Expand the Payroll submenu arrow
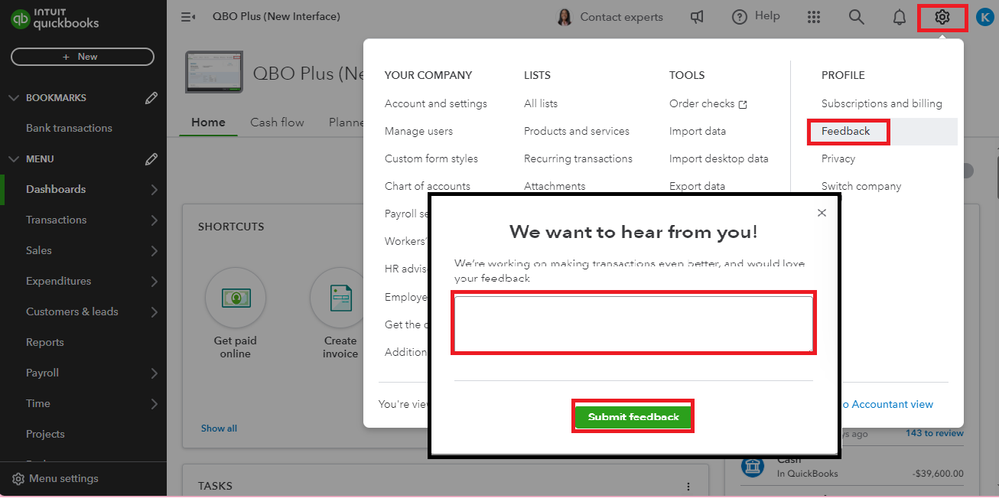This screenshot has height=499, width=999. tap(154, 373)
